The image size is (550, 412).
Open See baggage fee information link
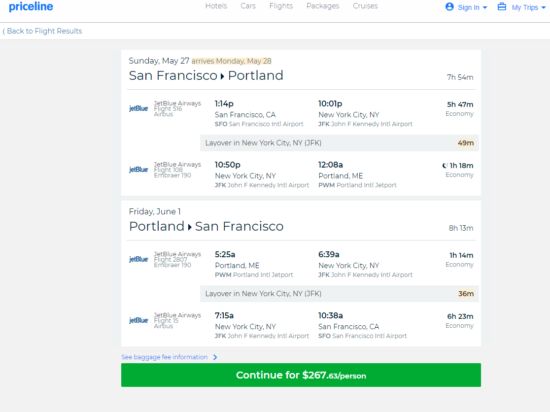(x=165, y=357)
